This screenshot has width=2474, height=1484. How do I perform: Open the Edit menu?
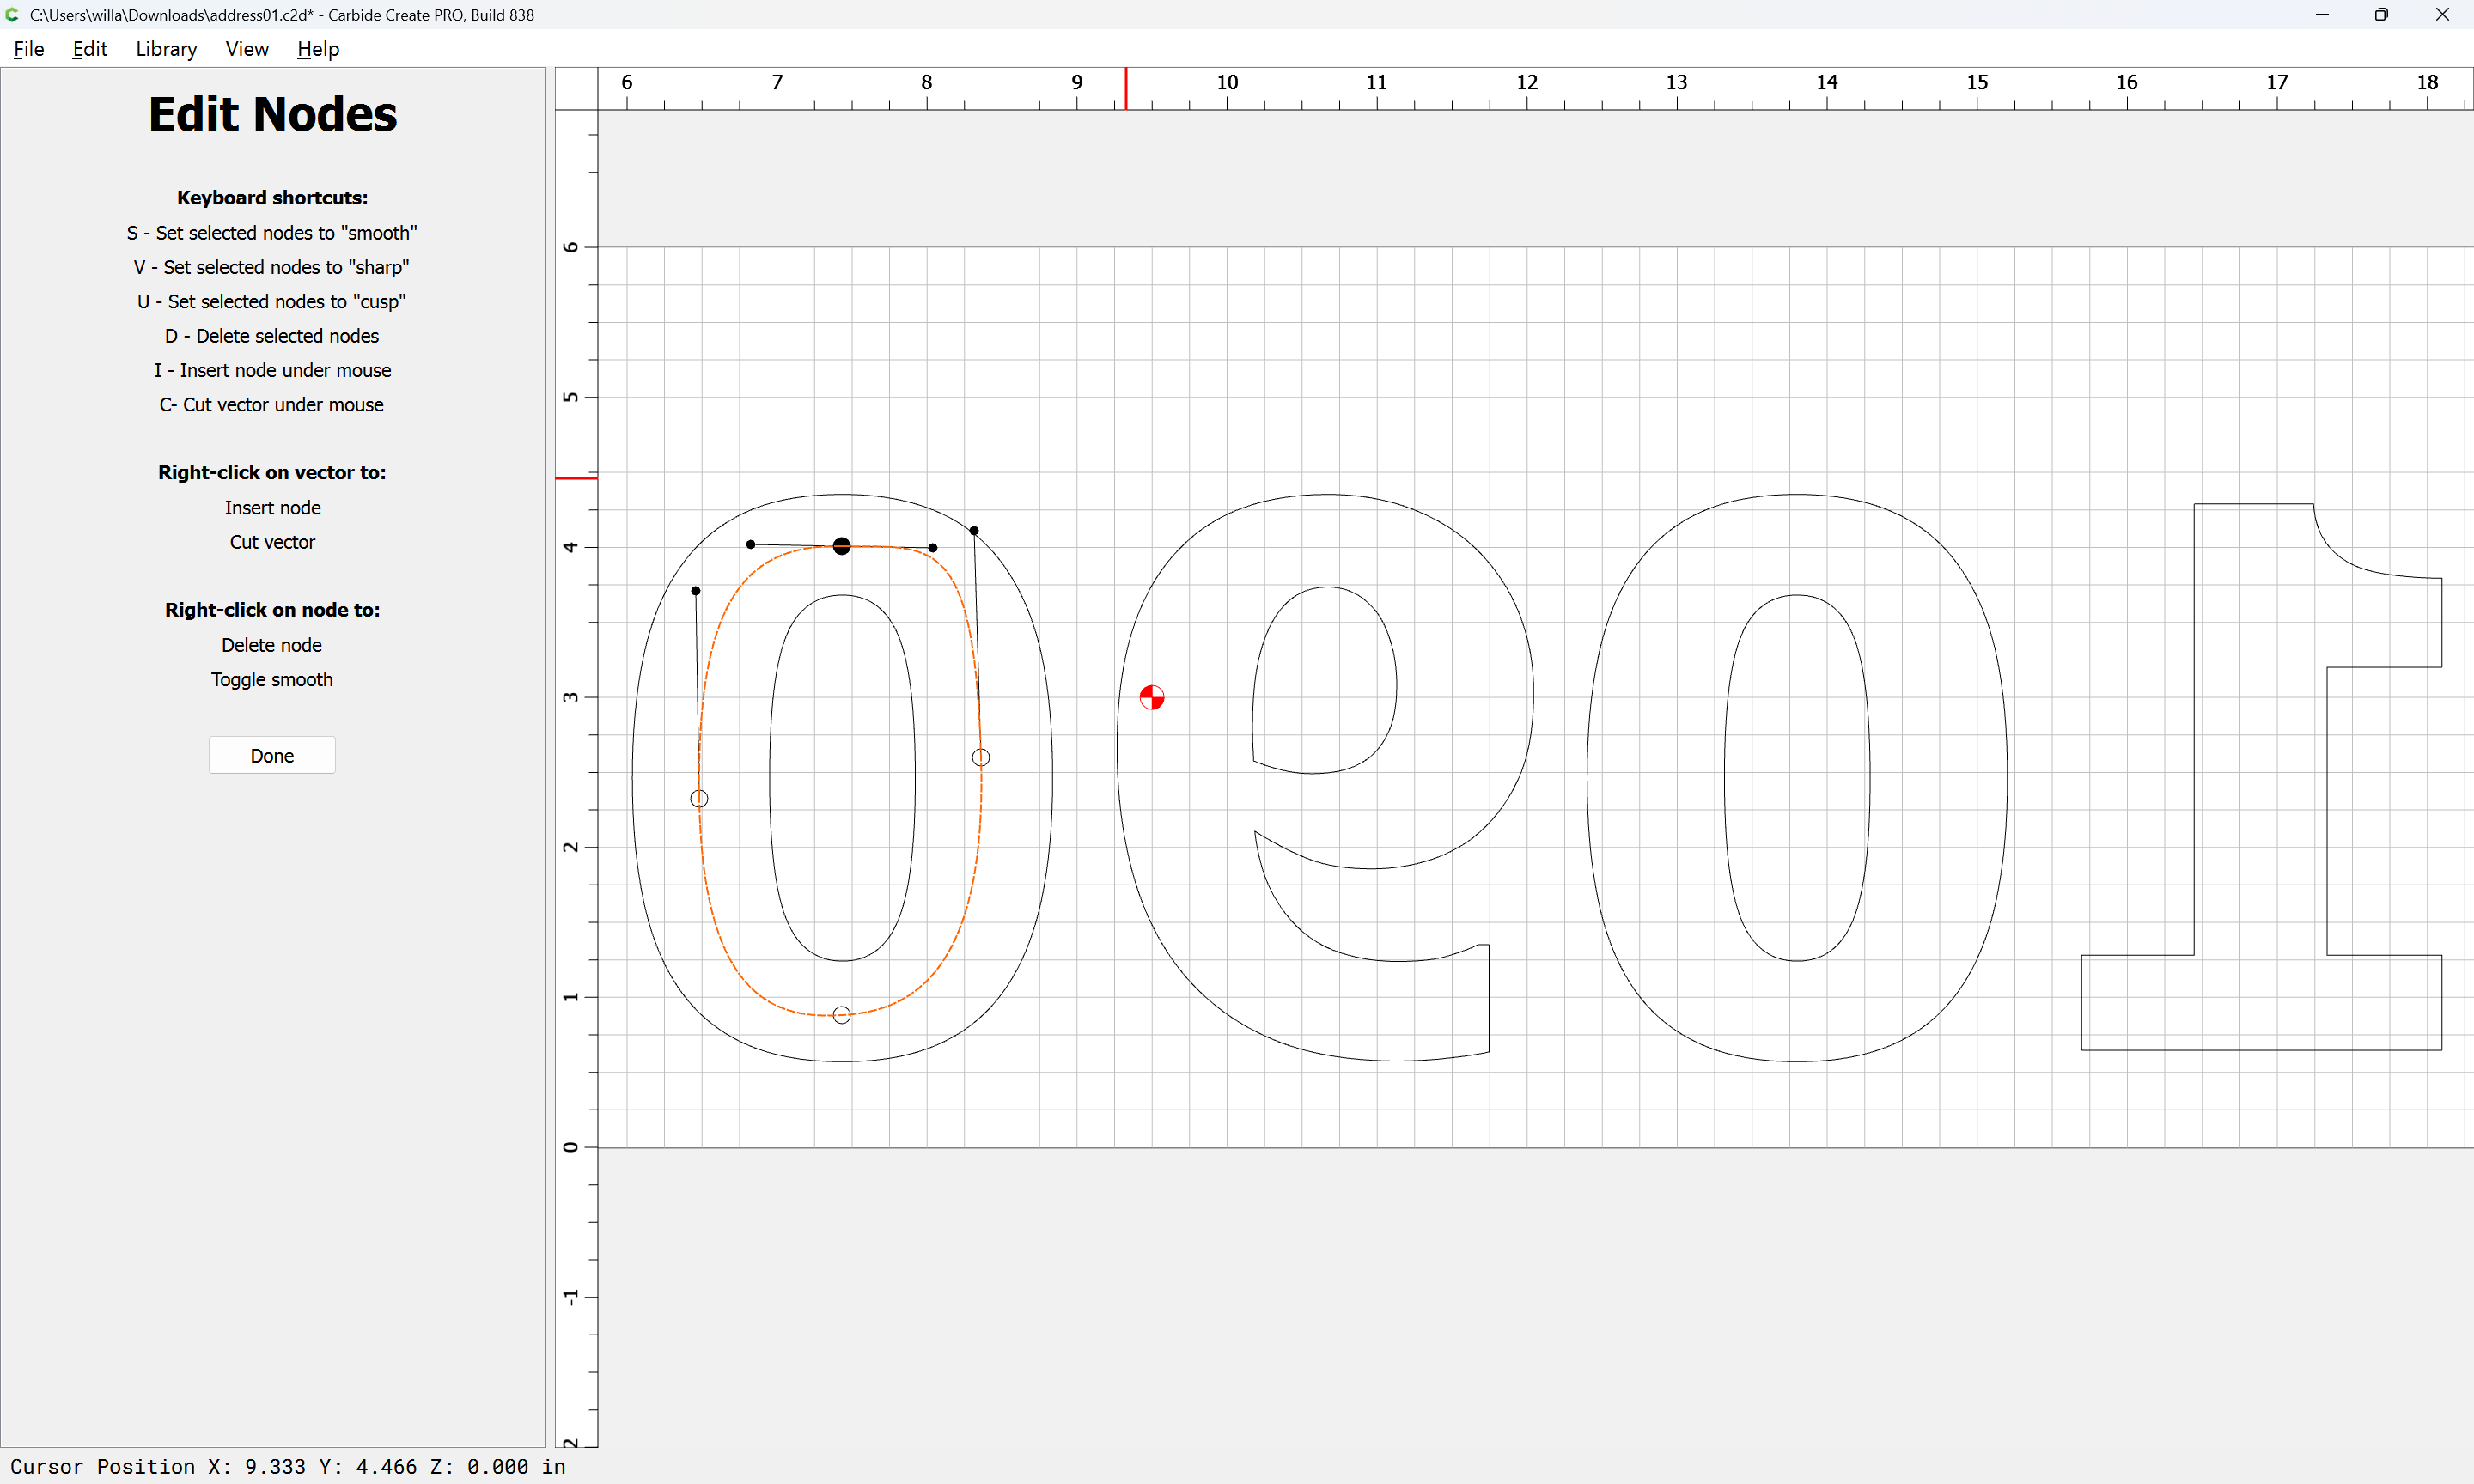[x=89, y=49]
